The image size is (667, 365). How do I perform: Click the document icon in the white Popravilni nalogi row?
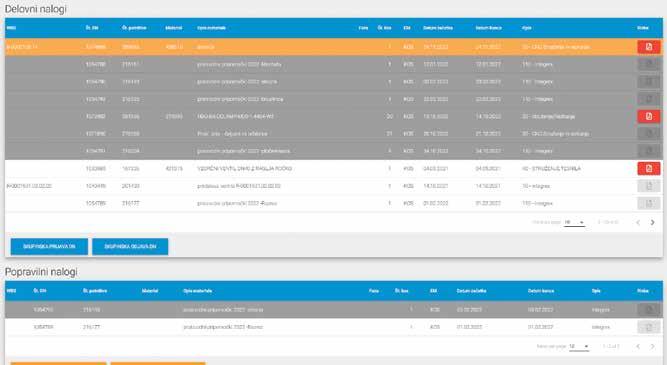tap(648, 327)
